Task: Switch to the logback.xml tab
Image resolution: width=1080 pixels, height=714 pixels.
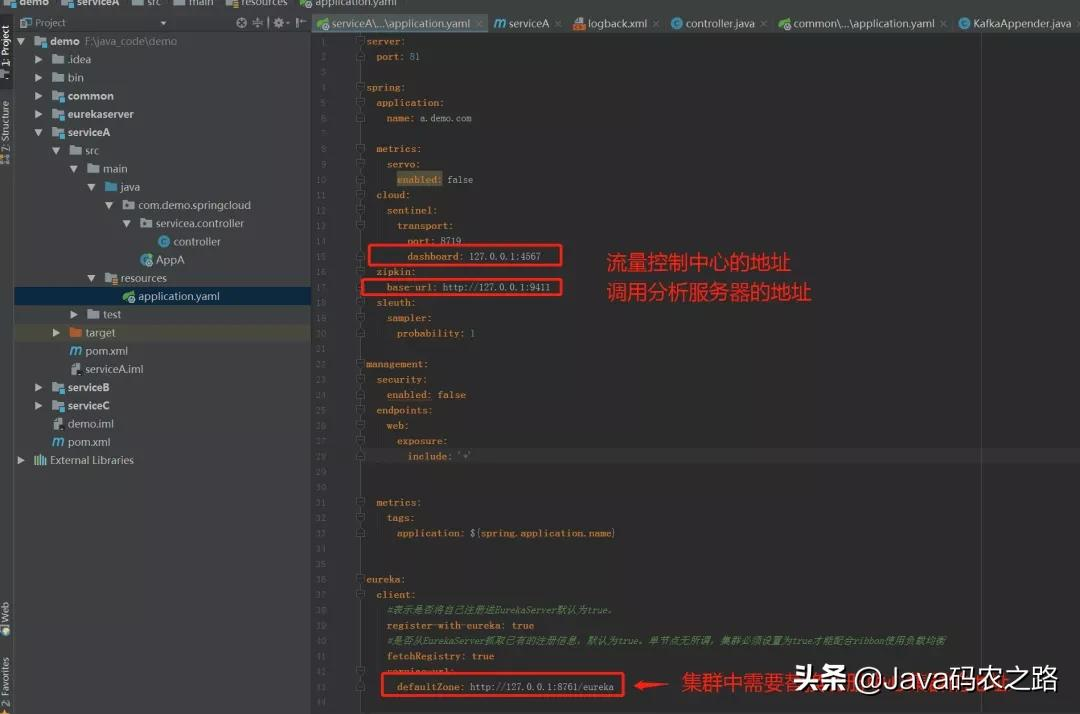Action: [615, 22]
